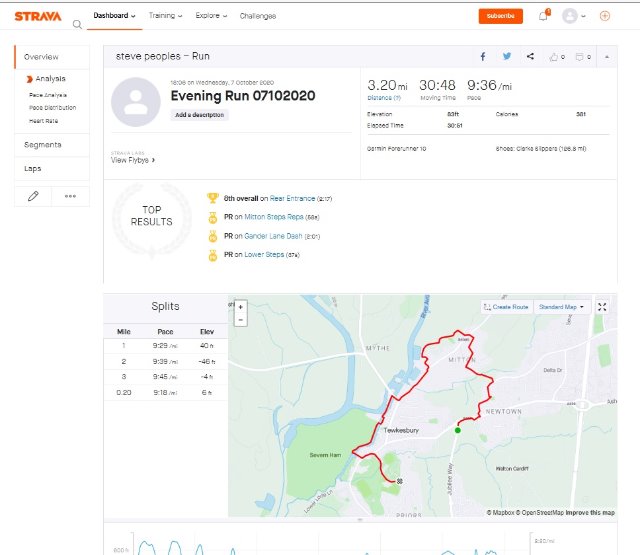Open comments via the comment icon
This screenshot has width=640, height=555.
point(579,57)
